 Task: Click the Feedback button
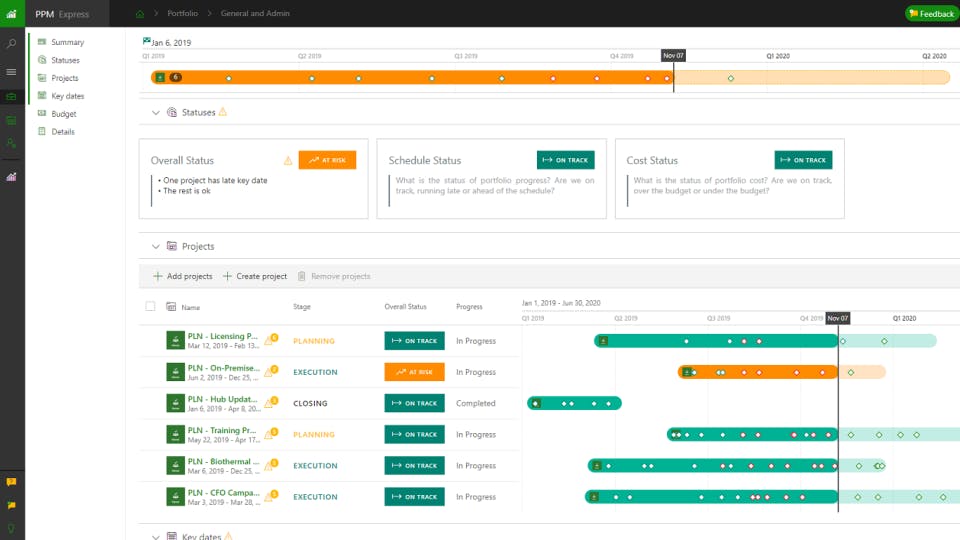pyautogui.click(x=931, y=13)
